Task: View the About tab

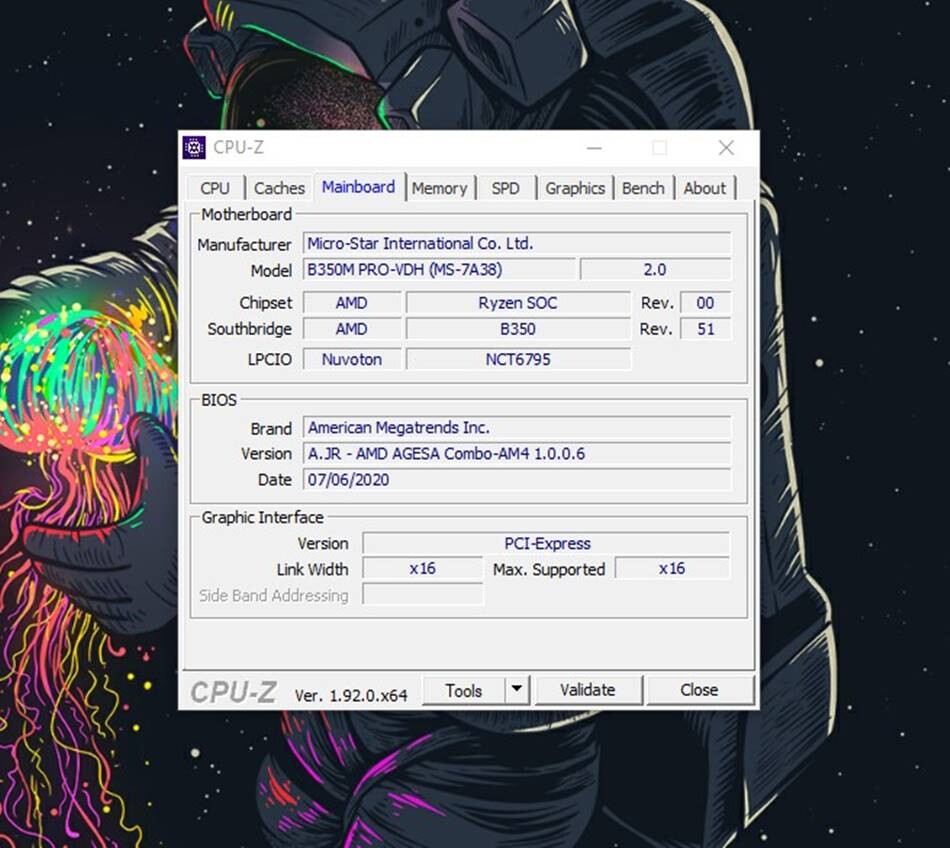Action: point(705,188)
